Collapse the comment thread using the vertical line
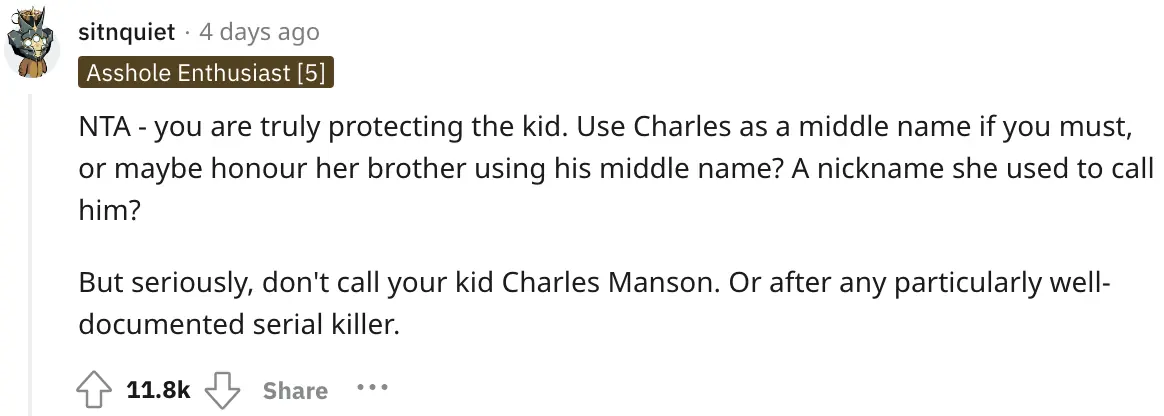 [31, 250]
